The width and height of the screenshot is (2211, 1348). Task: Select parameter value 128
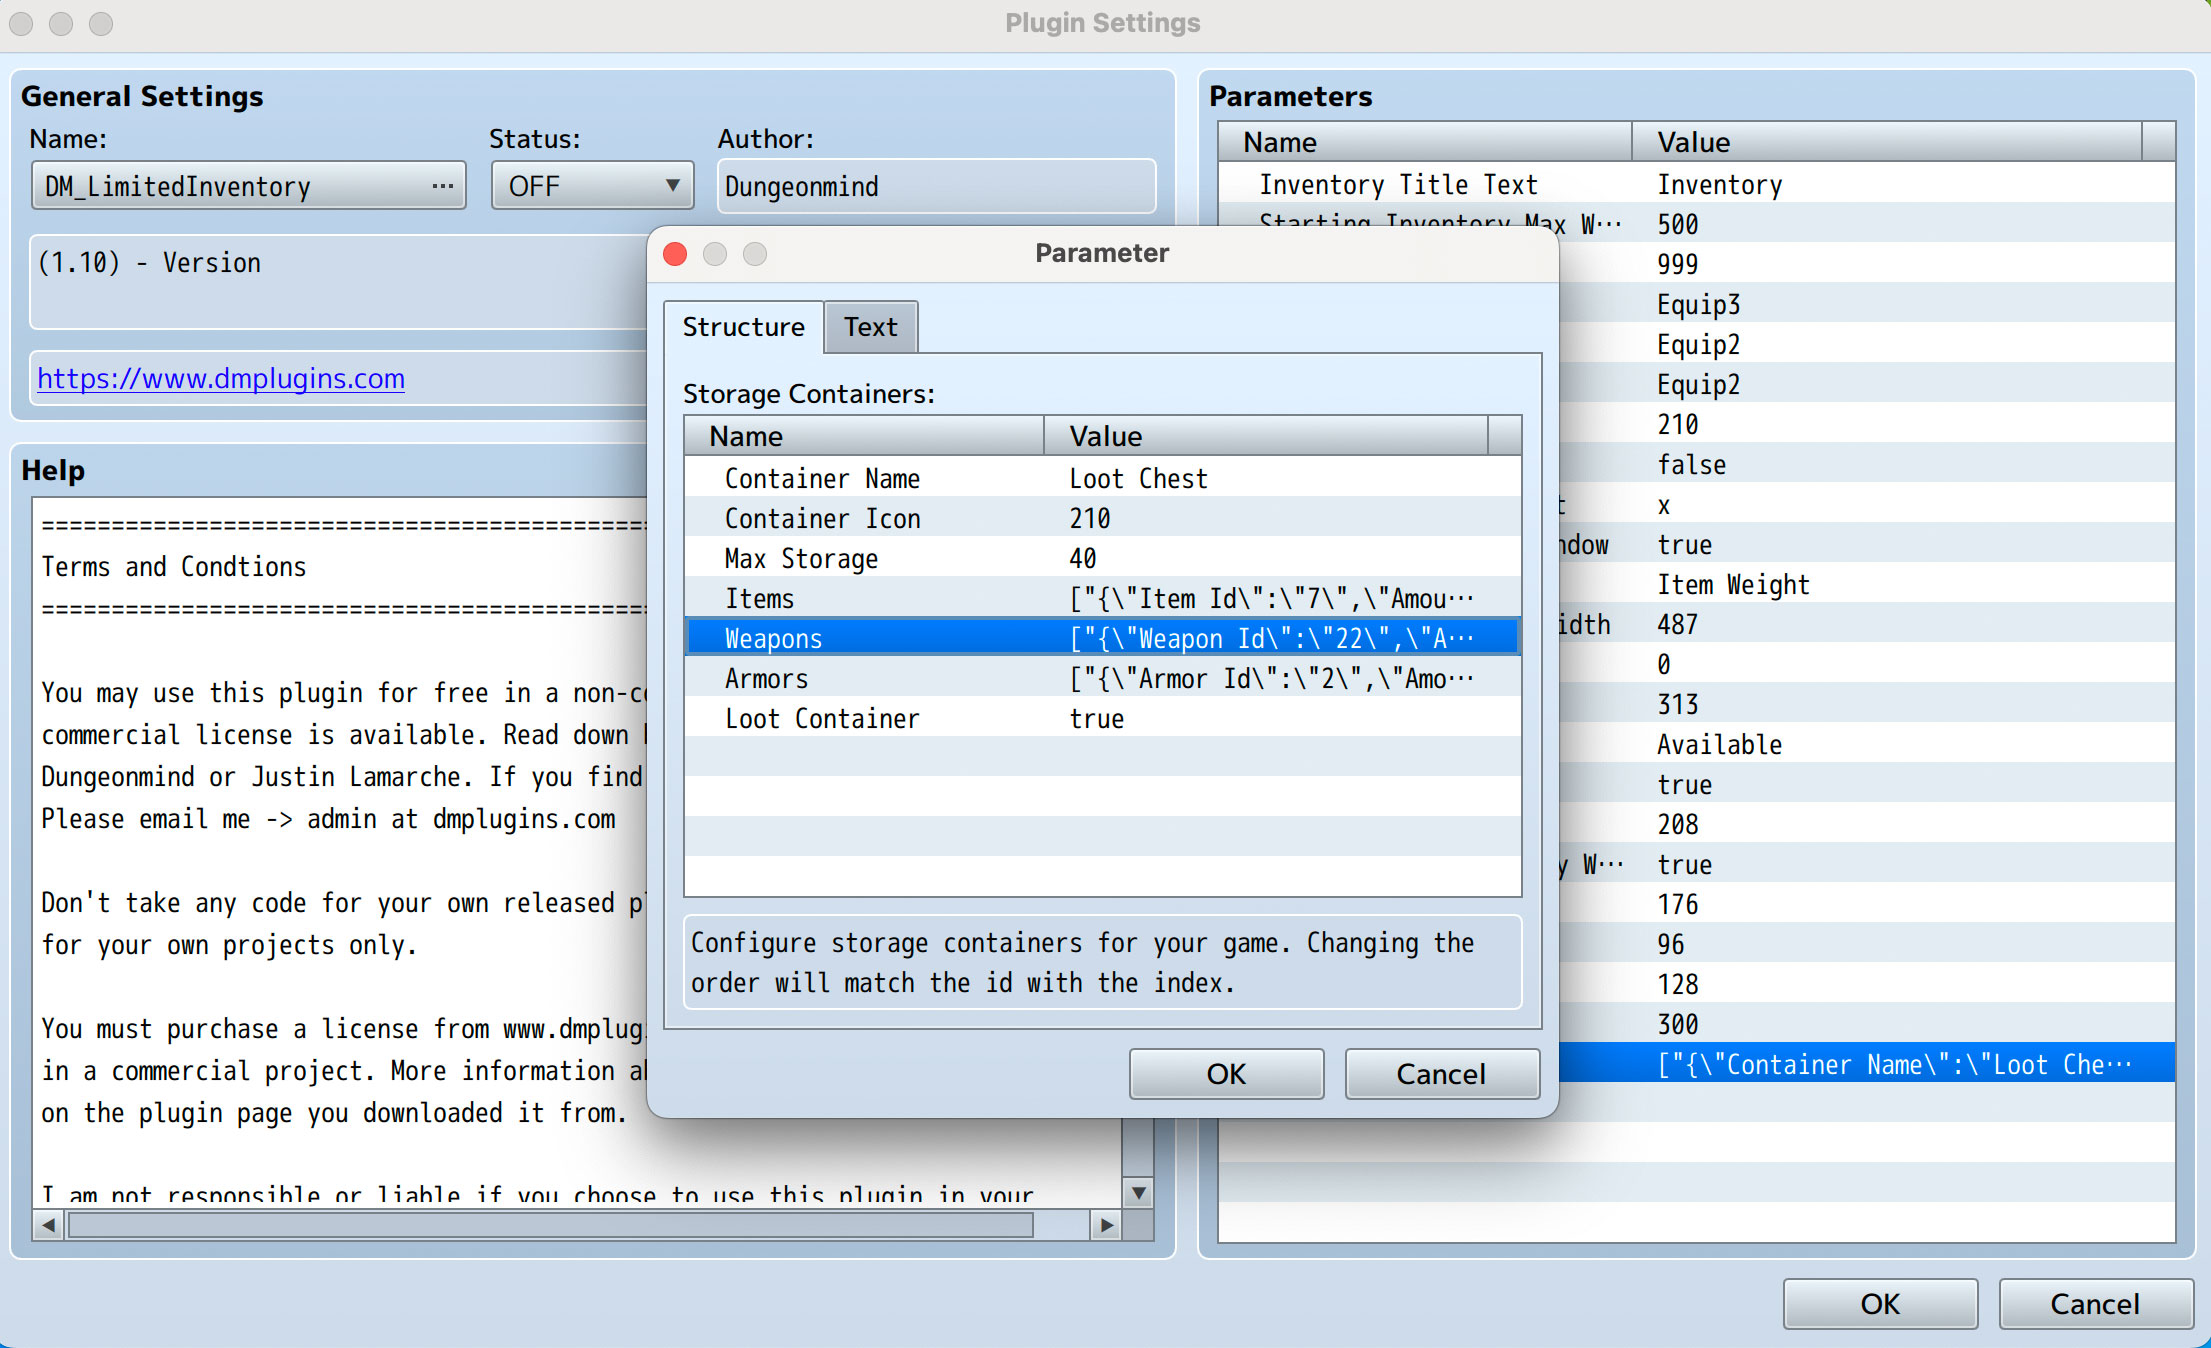pos(1677,984)
